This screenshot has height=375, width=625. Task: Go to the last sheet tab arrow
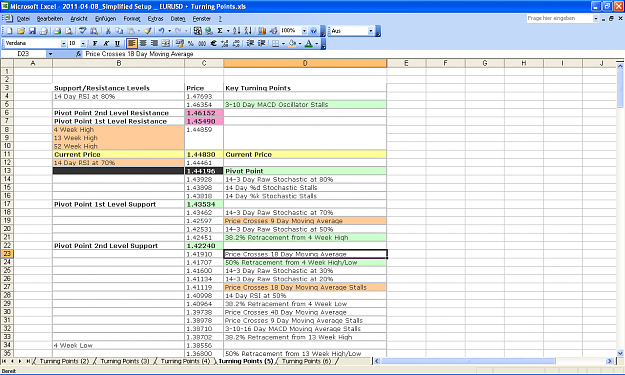click(x=28, y=361)
